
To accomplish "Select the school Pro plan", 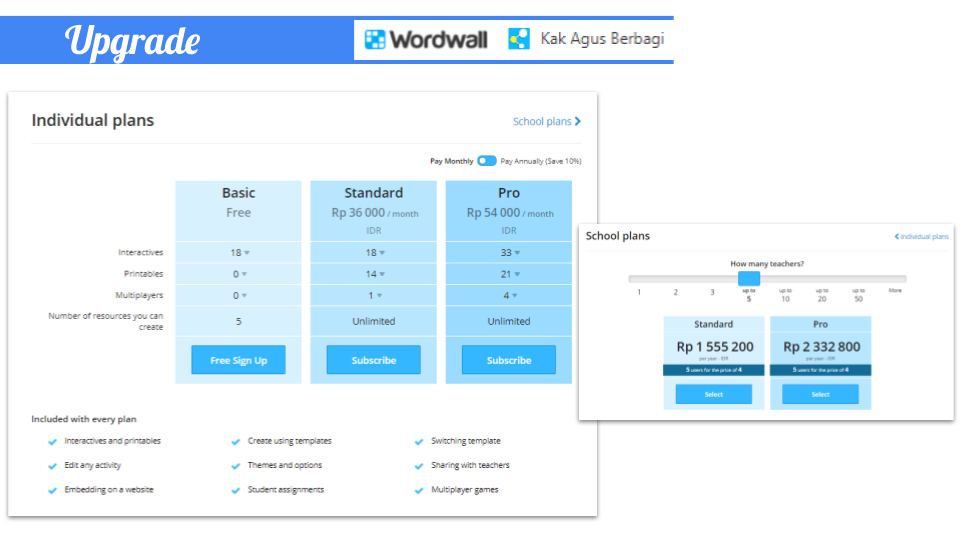I will (x=820, y=394).
